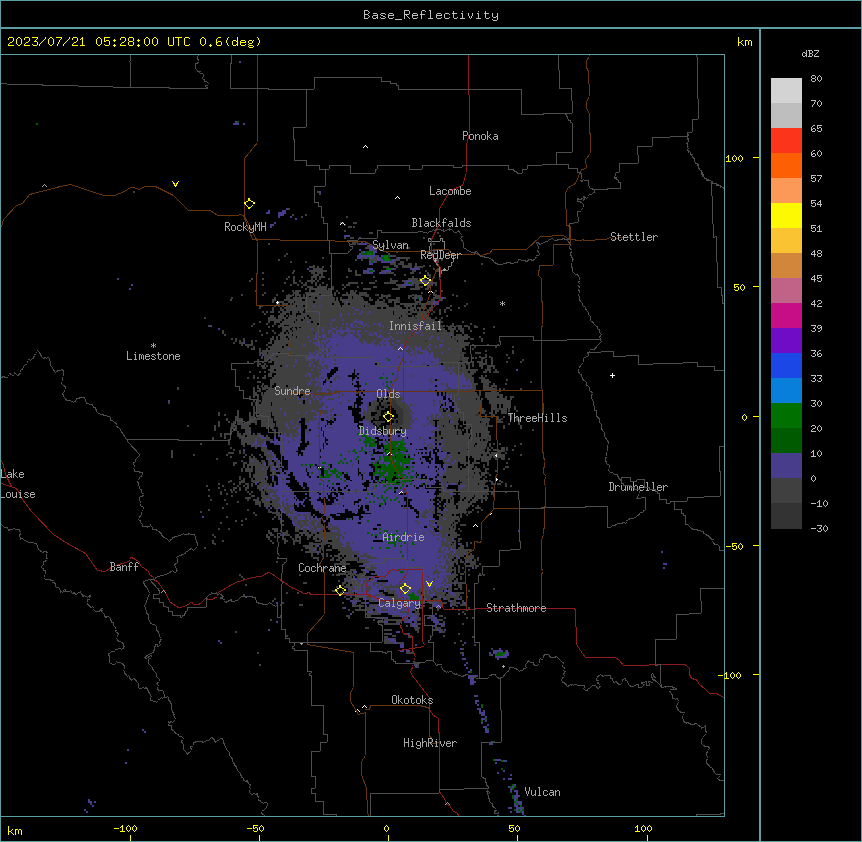This screenshot has height=842, width=862.
Task: Click the km unit label at top right
Action: [x=745, y=42]
